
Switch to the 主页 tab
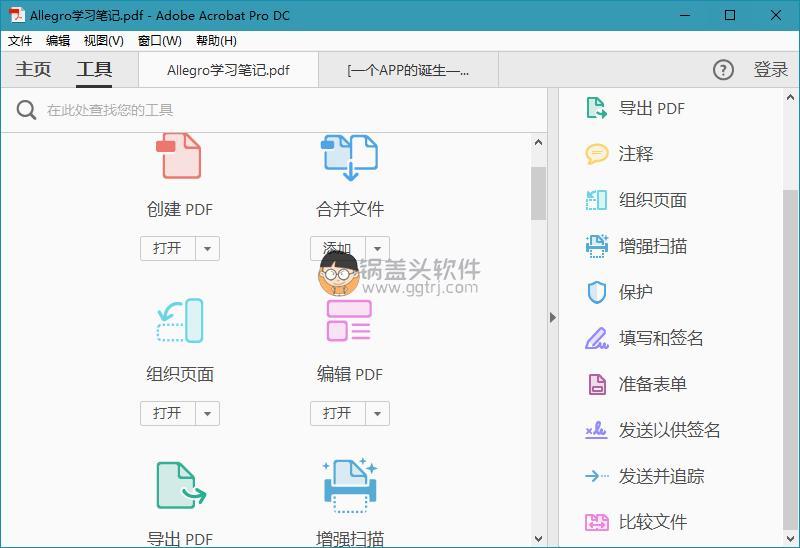[x=33, y=69]
